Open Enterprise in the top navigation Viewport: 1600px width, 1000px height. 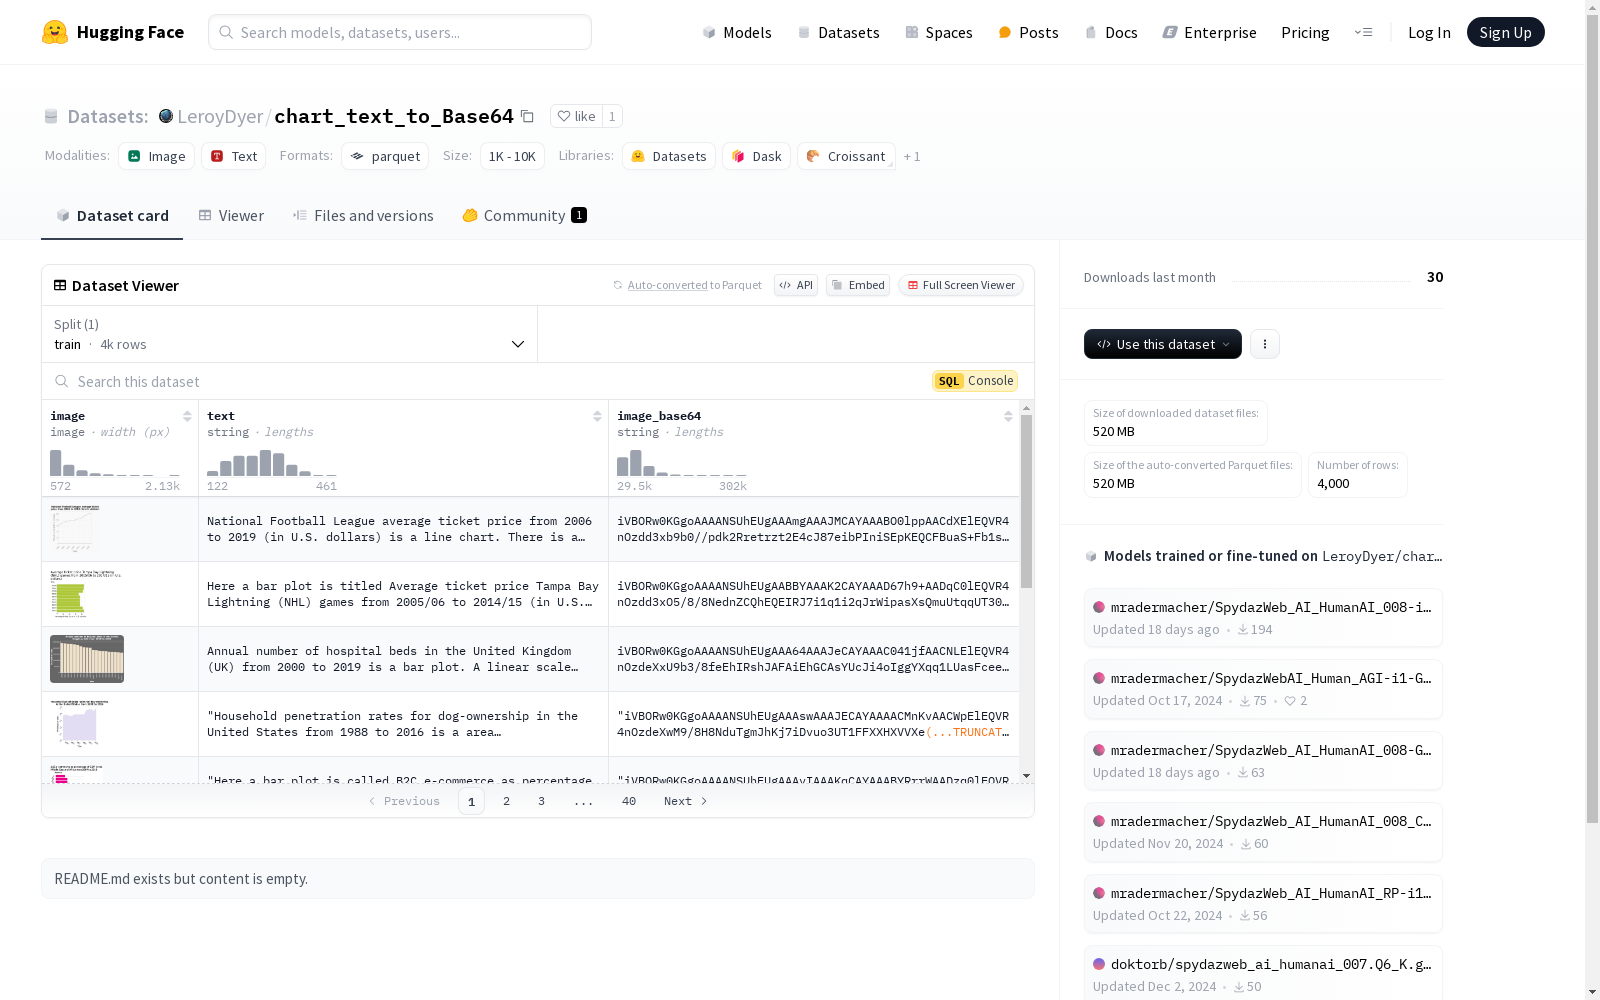click(x=1209, y=32)
